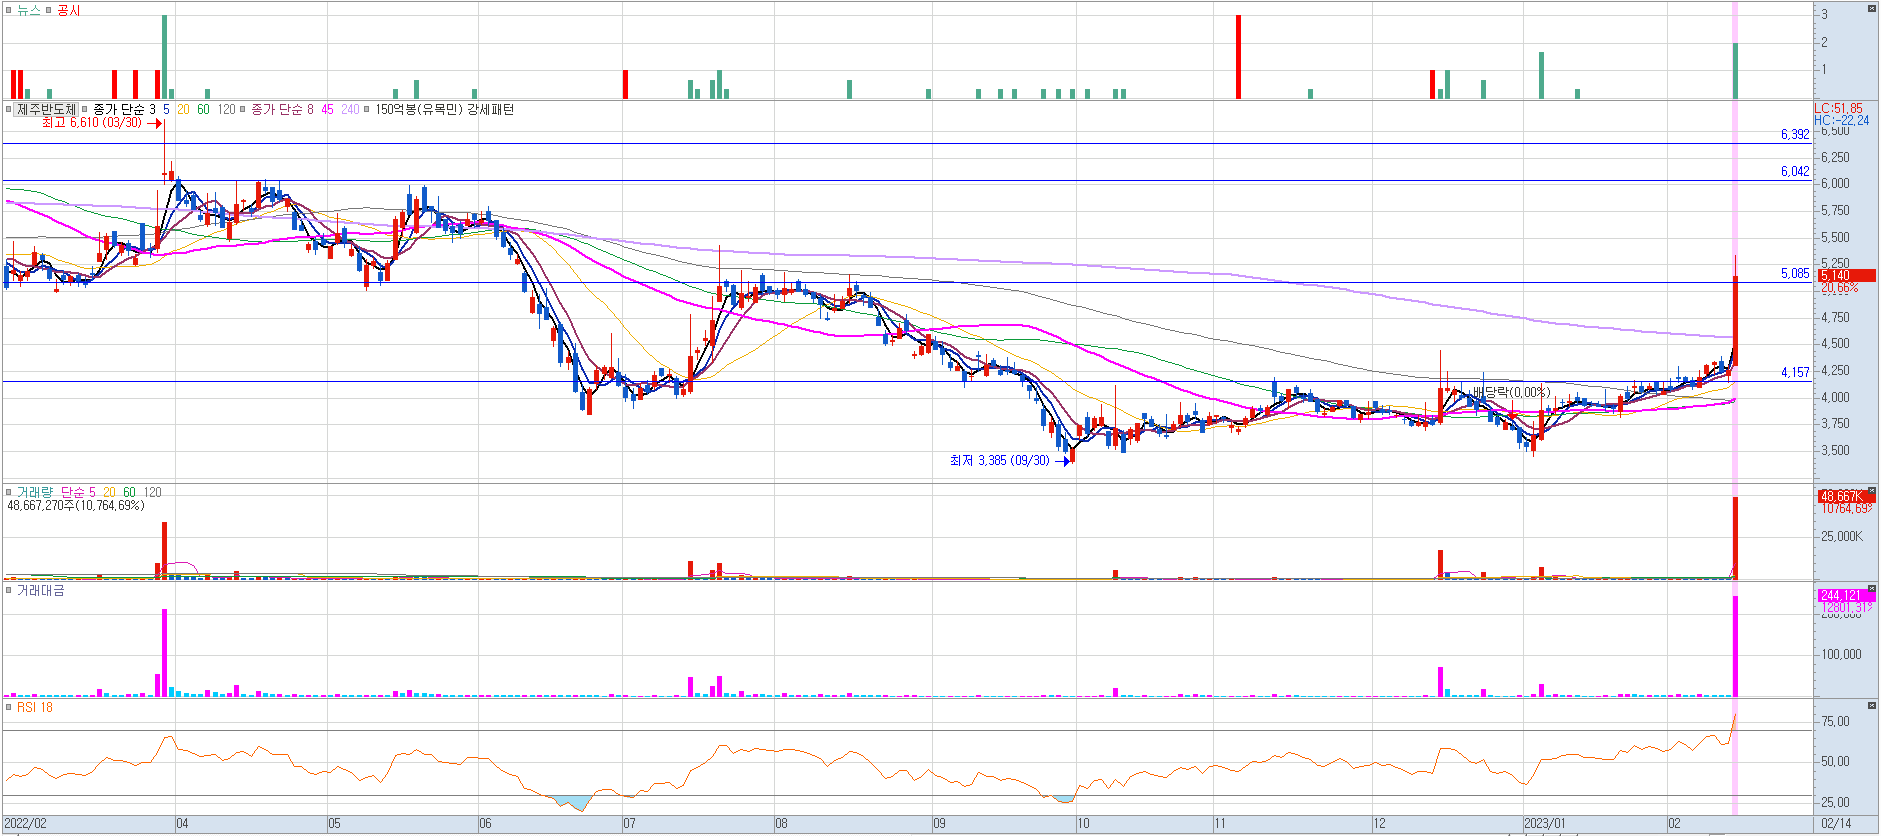Open the 150억봉(유목민) 강세패턴 indicator label
1881x836 pixels.
coord(445,109)
